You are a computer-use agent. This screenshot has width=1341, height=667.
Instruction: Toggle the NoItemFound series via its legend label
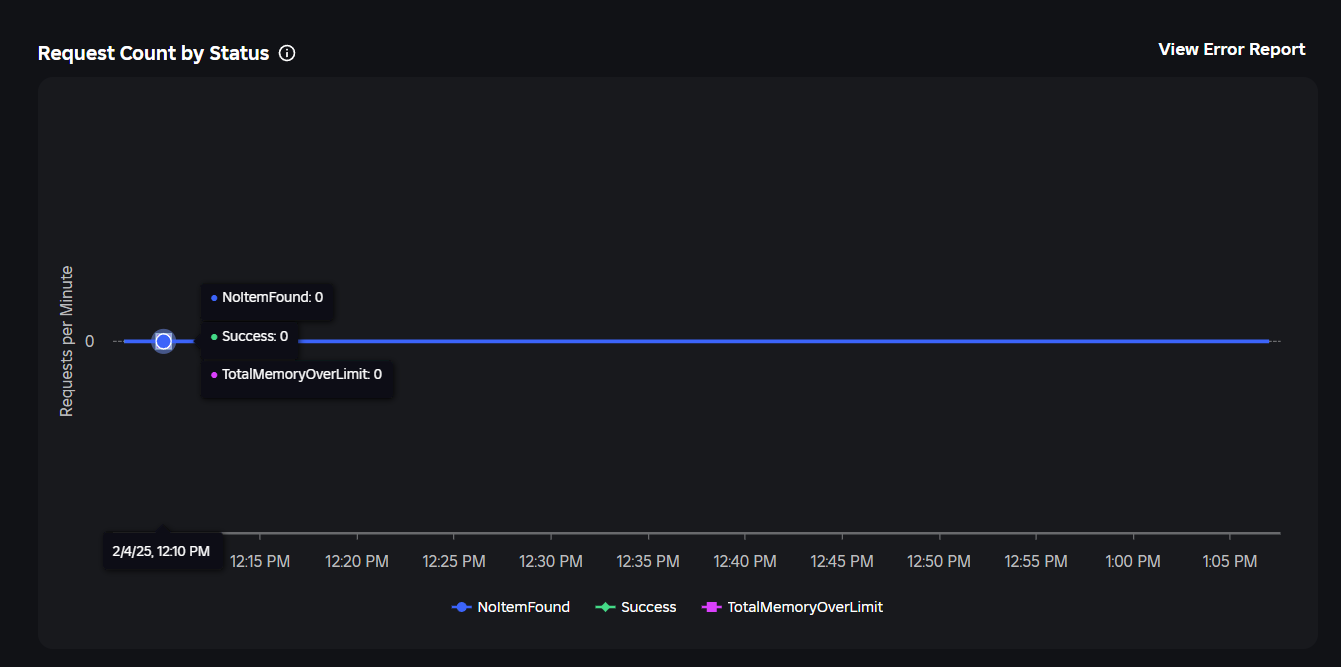click(x=523, y=607)
